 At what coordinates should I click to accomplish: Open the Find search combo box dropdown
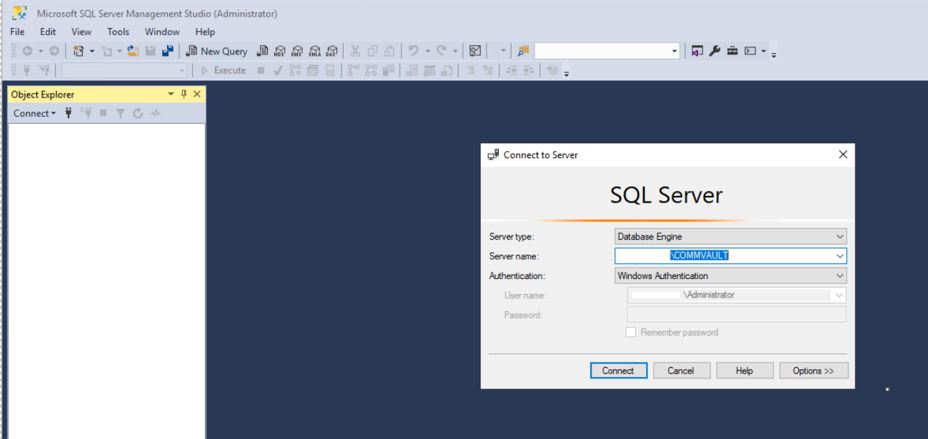(x=674, y=51)
